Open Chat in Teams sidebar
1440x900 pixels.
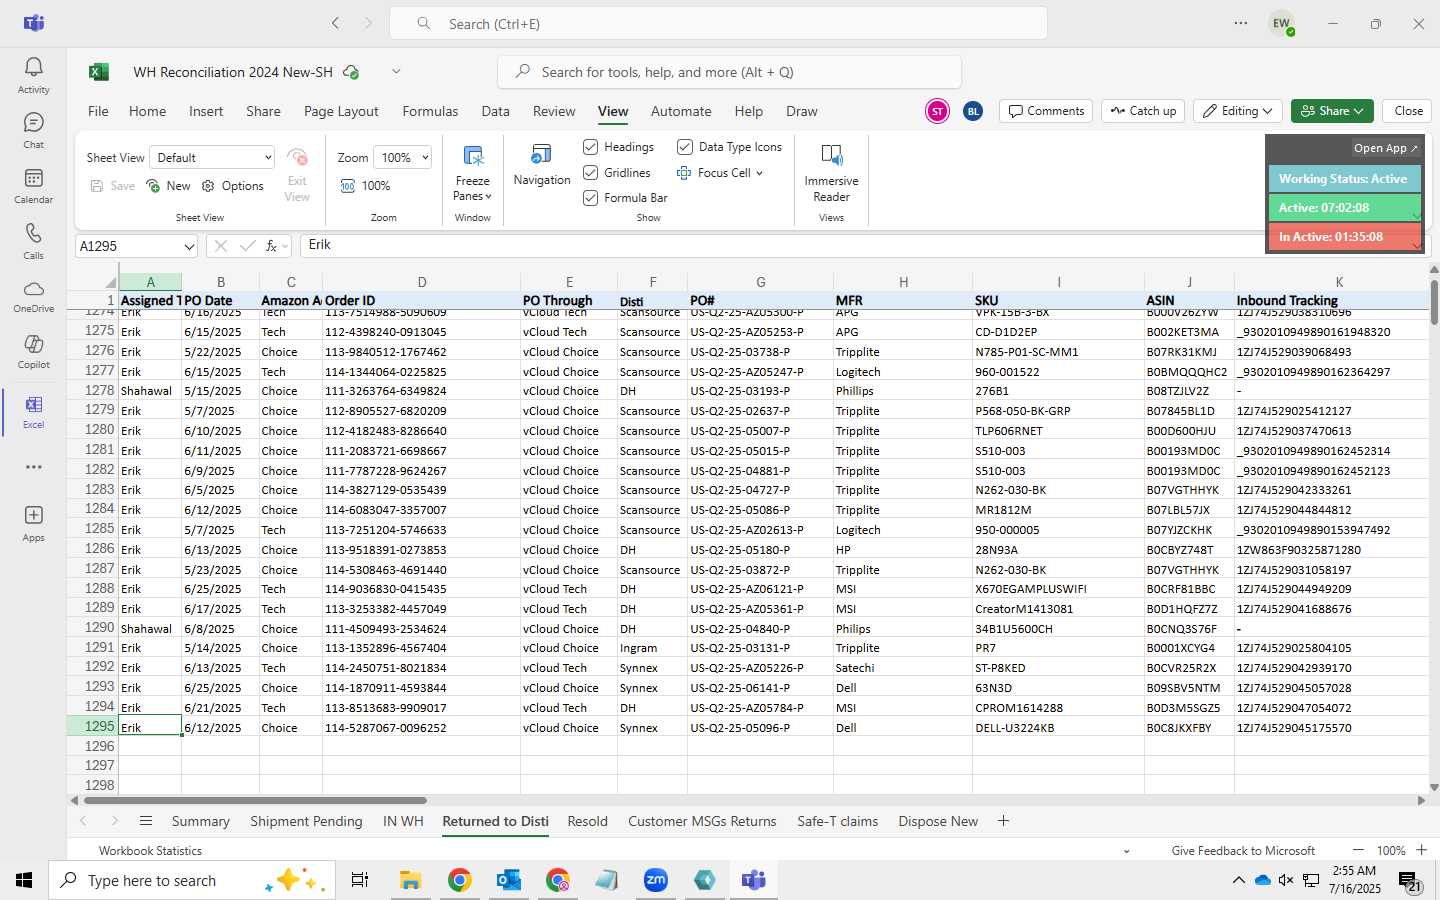click(x=33, y=130)
